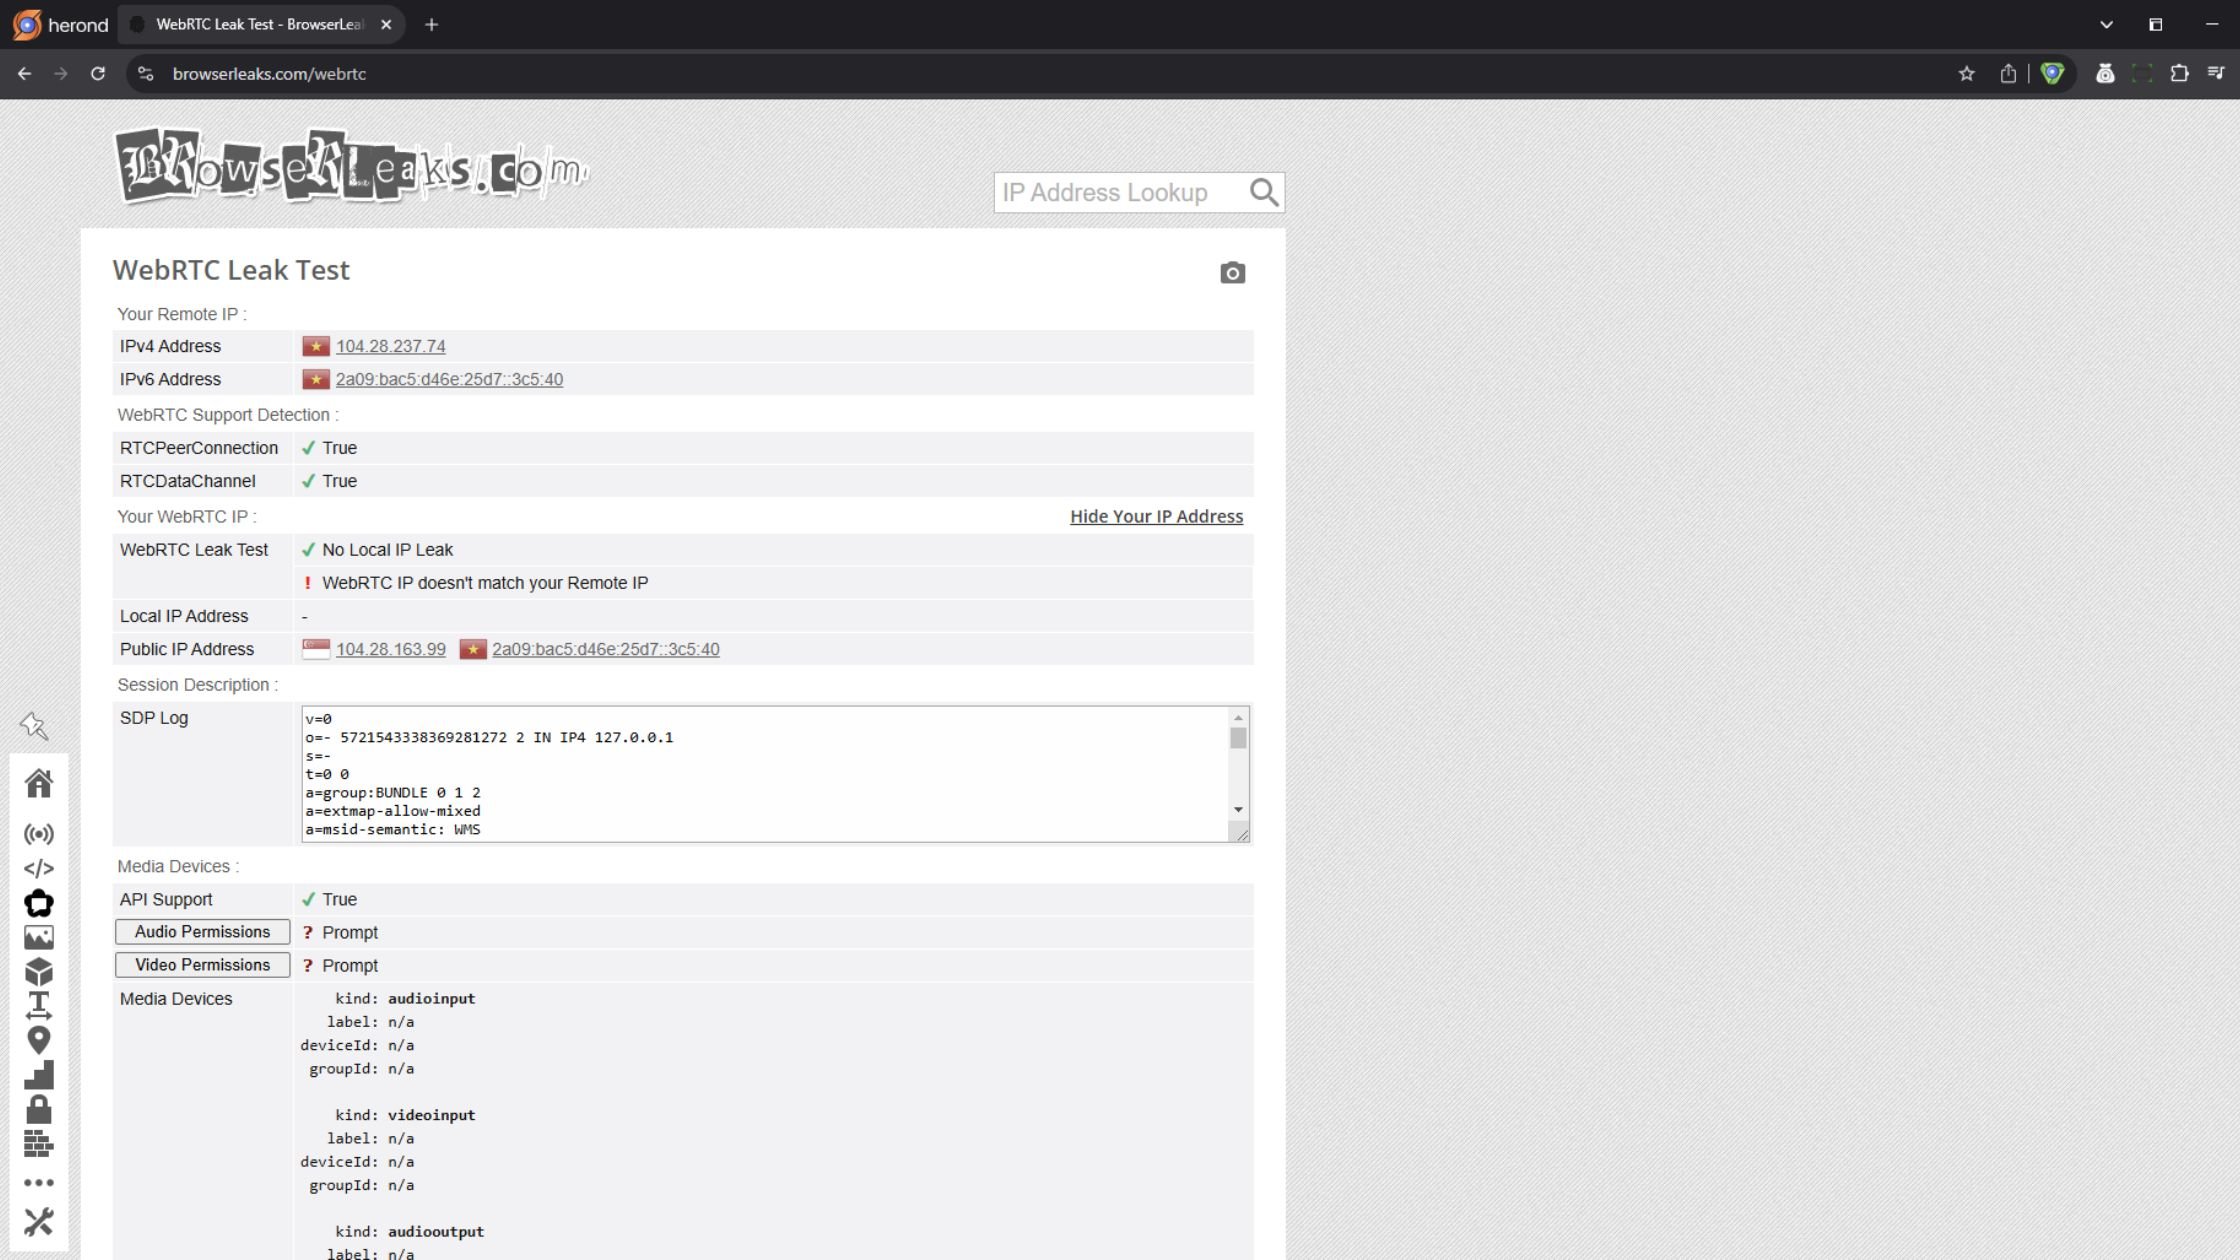Go back with the back arrow
Viewport: 2240px width, 1260px height.
click(x=24, y=74)
